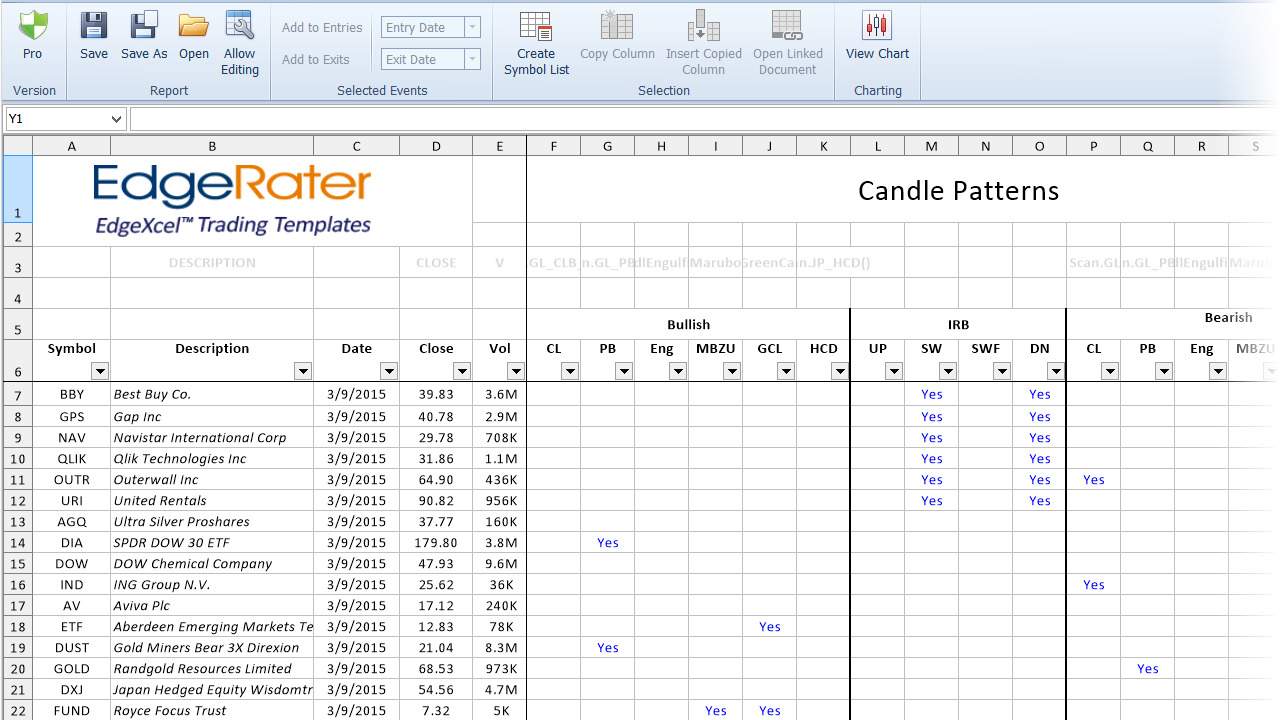Select the volume cell 240K
The height and width of the screenshot is (720, 1280).
coord(500,606)
